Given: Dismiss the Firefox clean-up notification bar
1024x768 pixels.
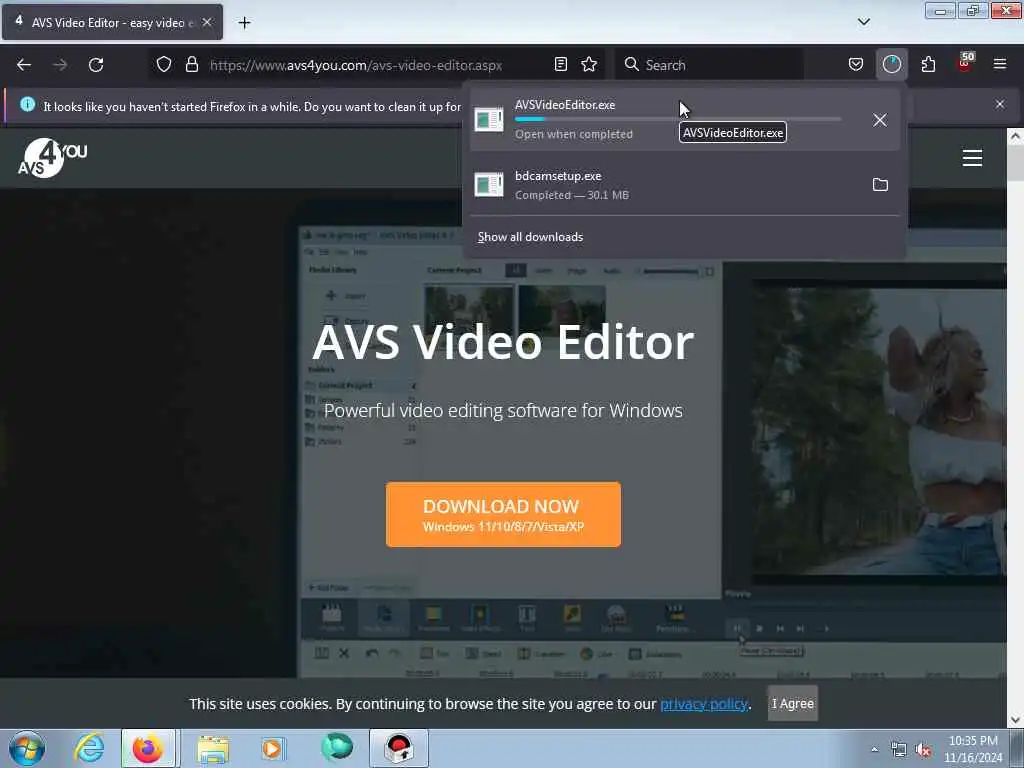Looking at the screenshot, I should pos(999,104).
